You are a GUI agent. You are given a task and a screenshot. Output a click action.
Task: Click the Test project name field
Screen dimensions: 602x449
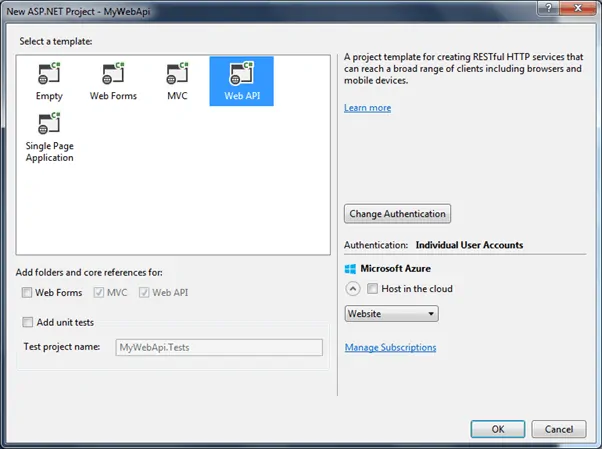coord(218,347)
